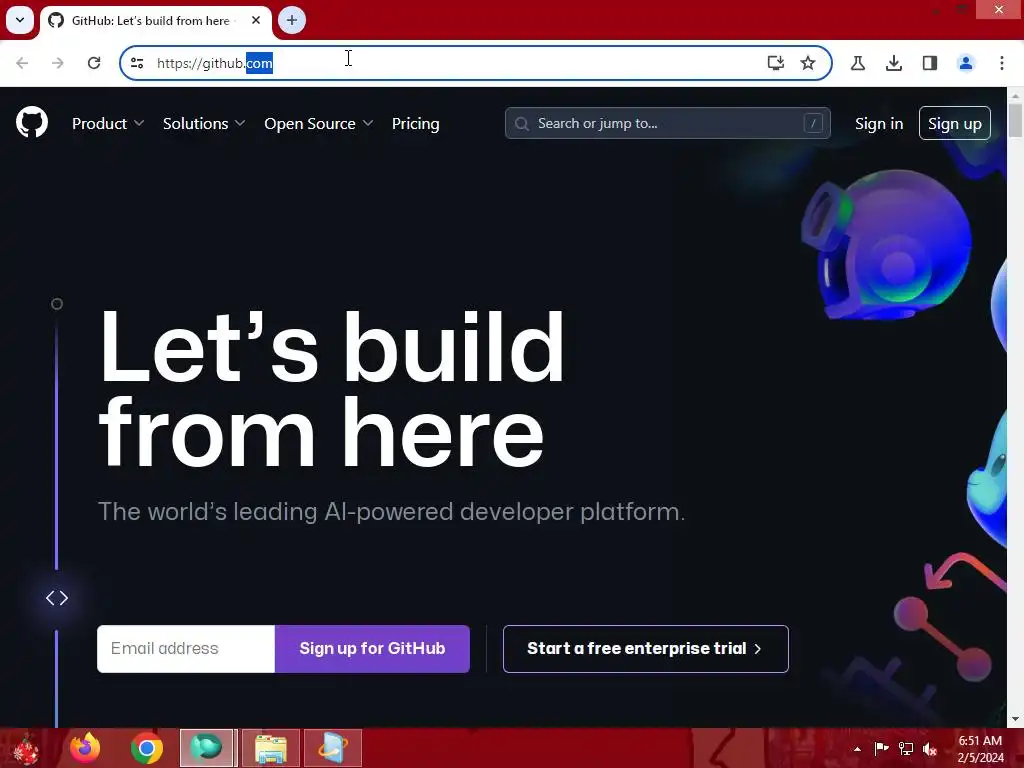Start a free enterprise trial
The image size is (1024, 768).
pos(646,648)
